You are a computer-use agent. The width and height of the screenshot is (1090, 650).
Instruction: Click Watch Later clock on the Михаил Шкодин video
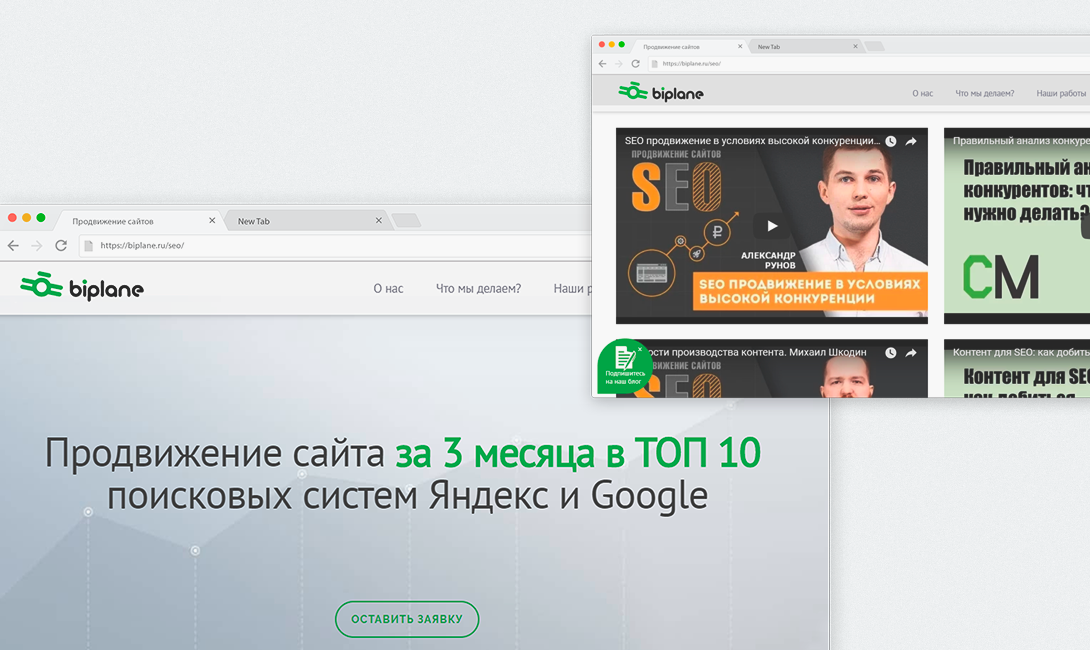click(890, 352)
